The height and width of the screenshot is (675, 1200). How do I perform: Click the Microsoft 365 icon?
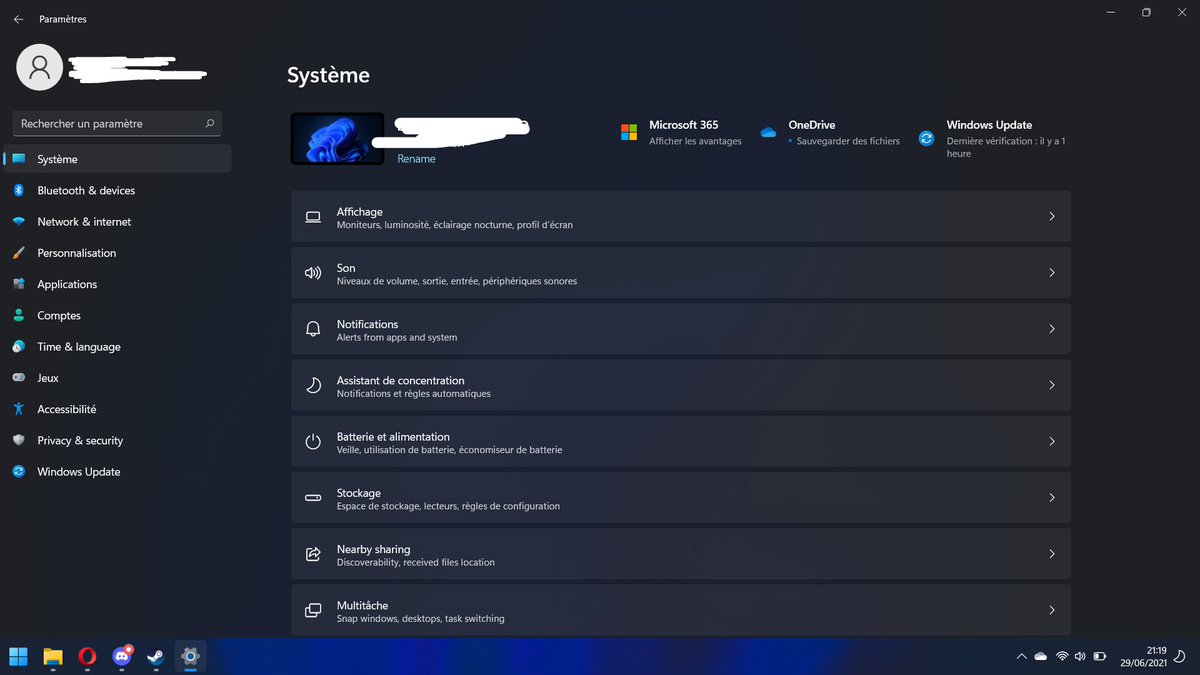tap(629, 131)
